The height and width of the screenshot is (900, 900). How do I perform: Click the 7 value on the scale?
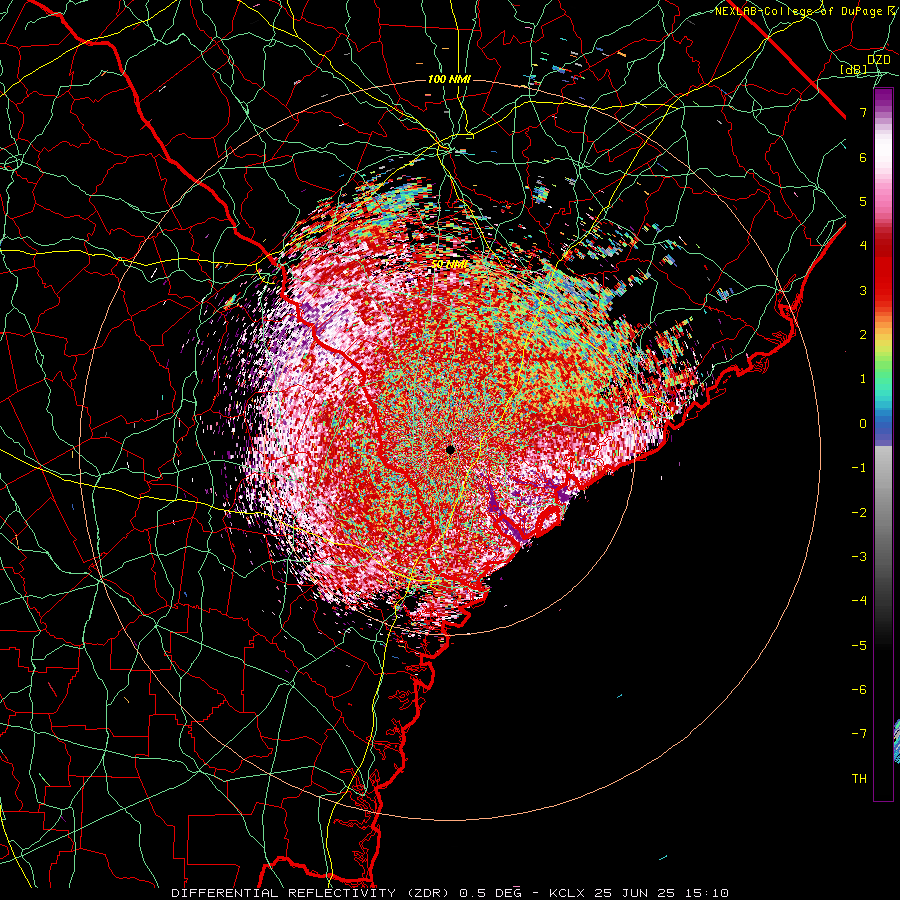coord(863,112)
